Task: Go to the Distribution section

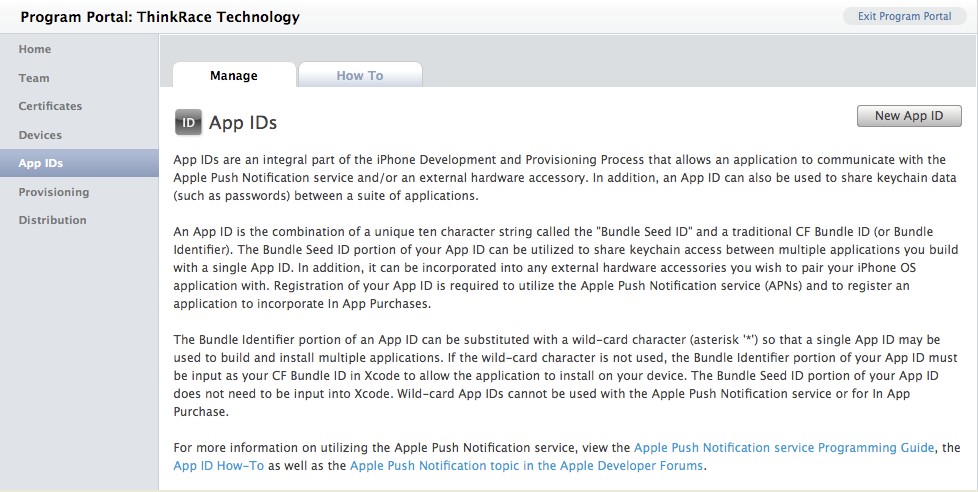Action: (52, 220)
